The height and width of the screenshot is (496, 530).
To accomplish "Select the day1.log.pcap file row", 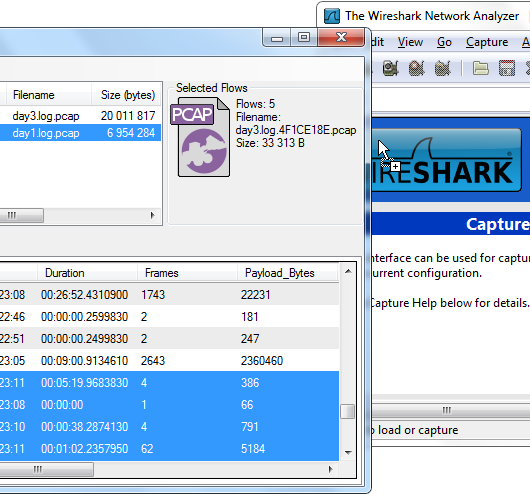I will 80,133.
